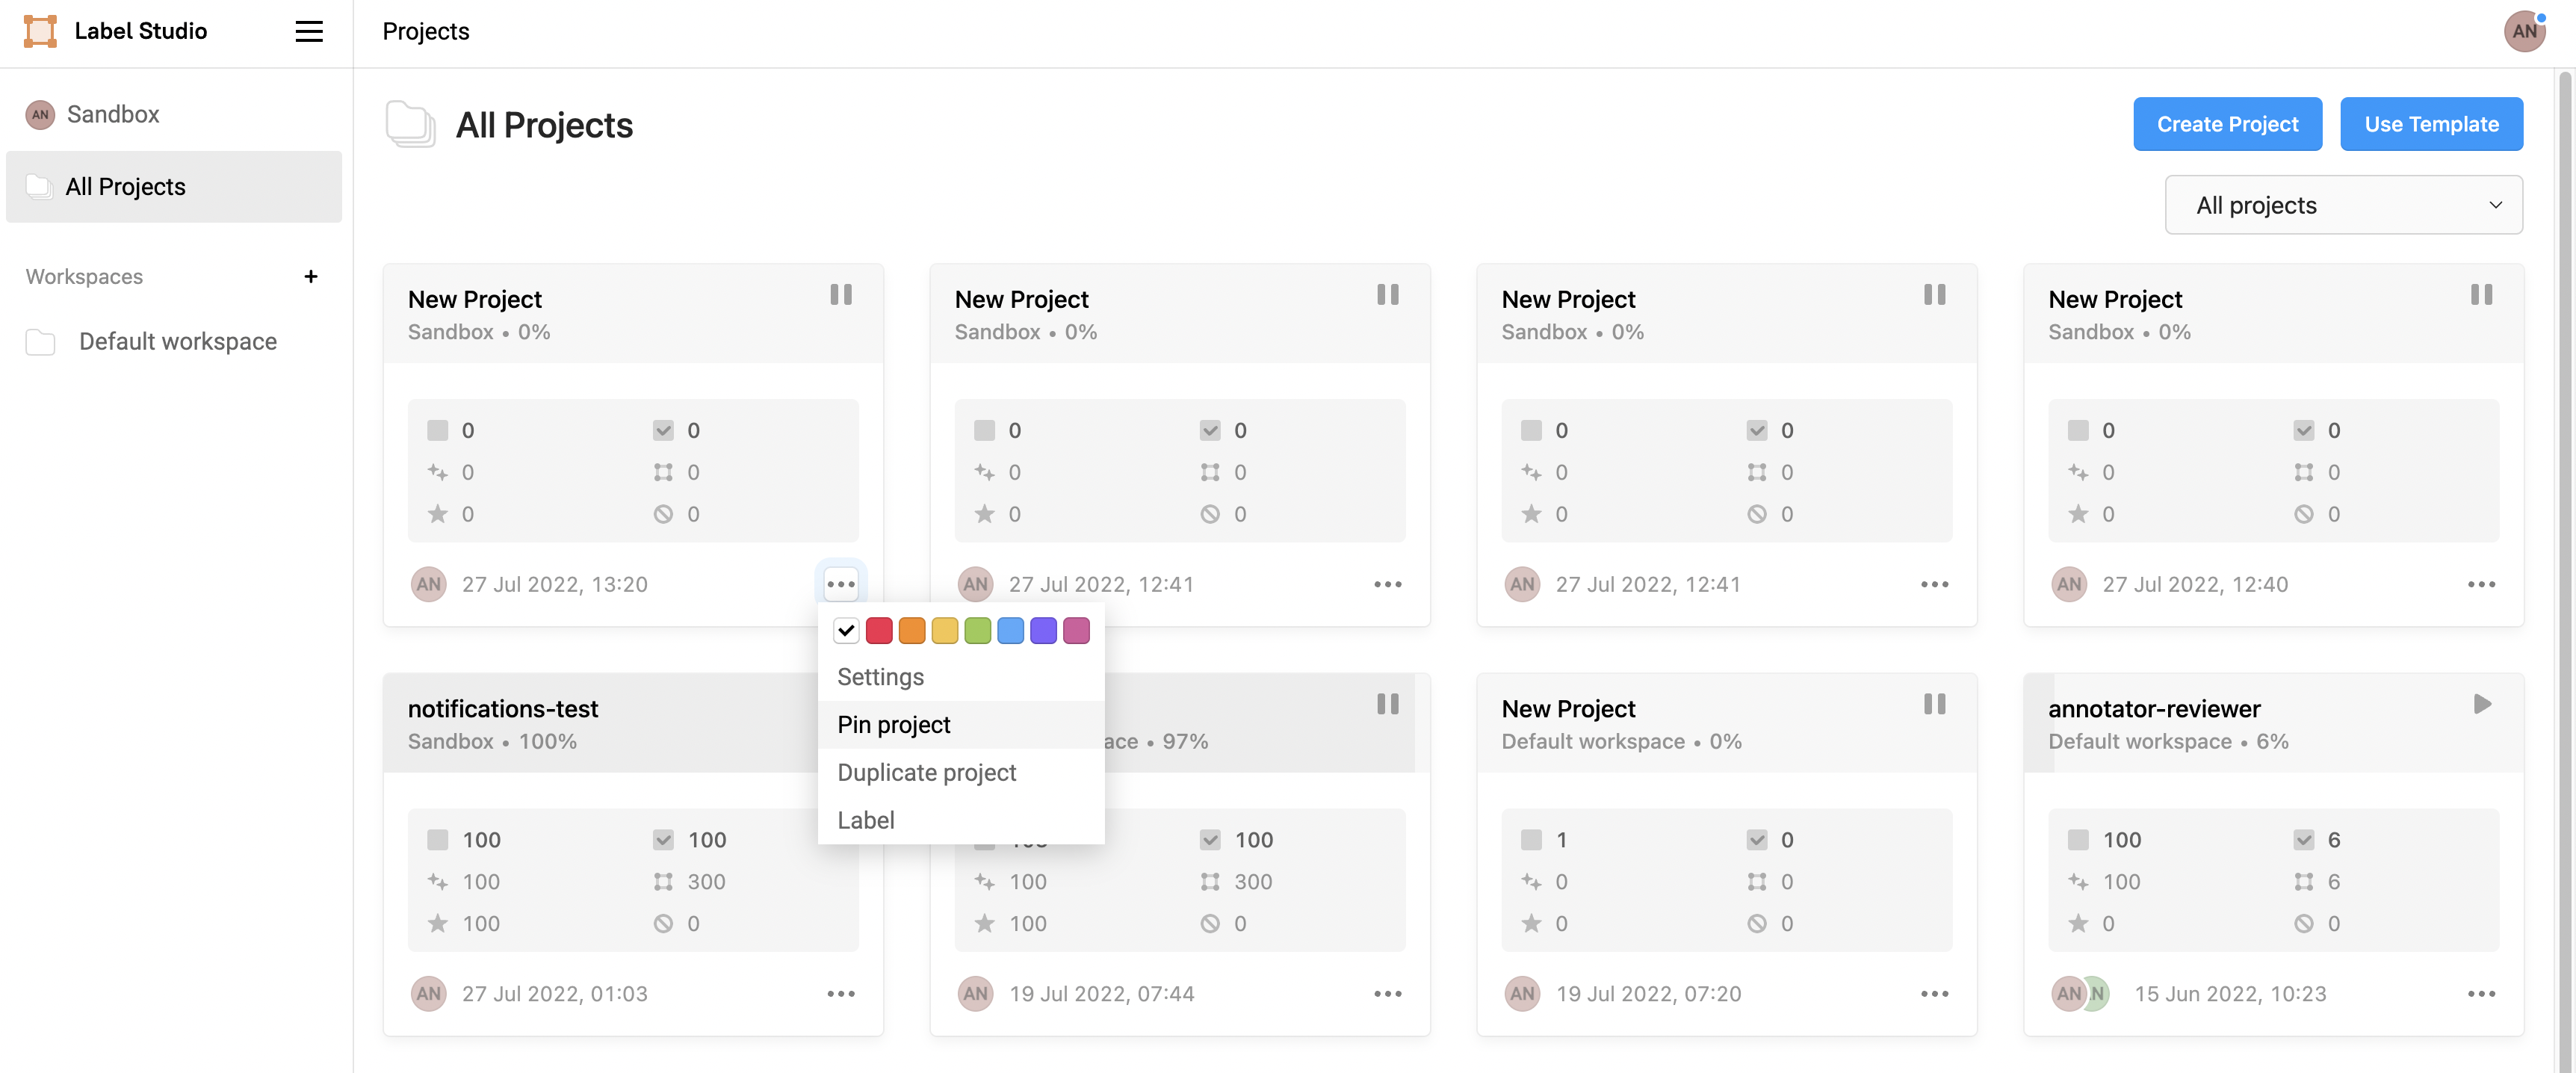
Task: Open three-dots menu of annotator-reviewer project
Action: (2481, 993)
